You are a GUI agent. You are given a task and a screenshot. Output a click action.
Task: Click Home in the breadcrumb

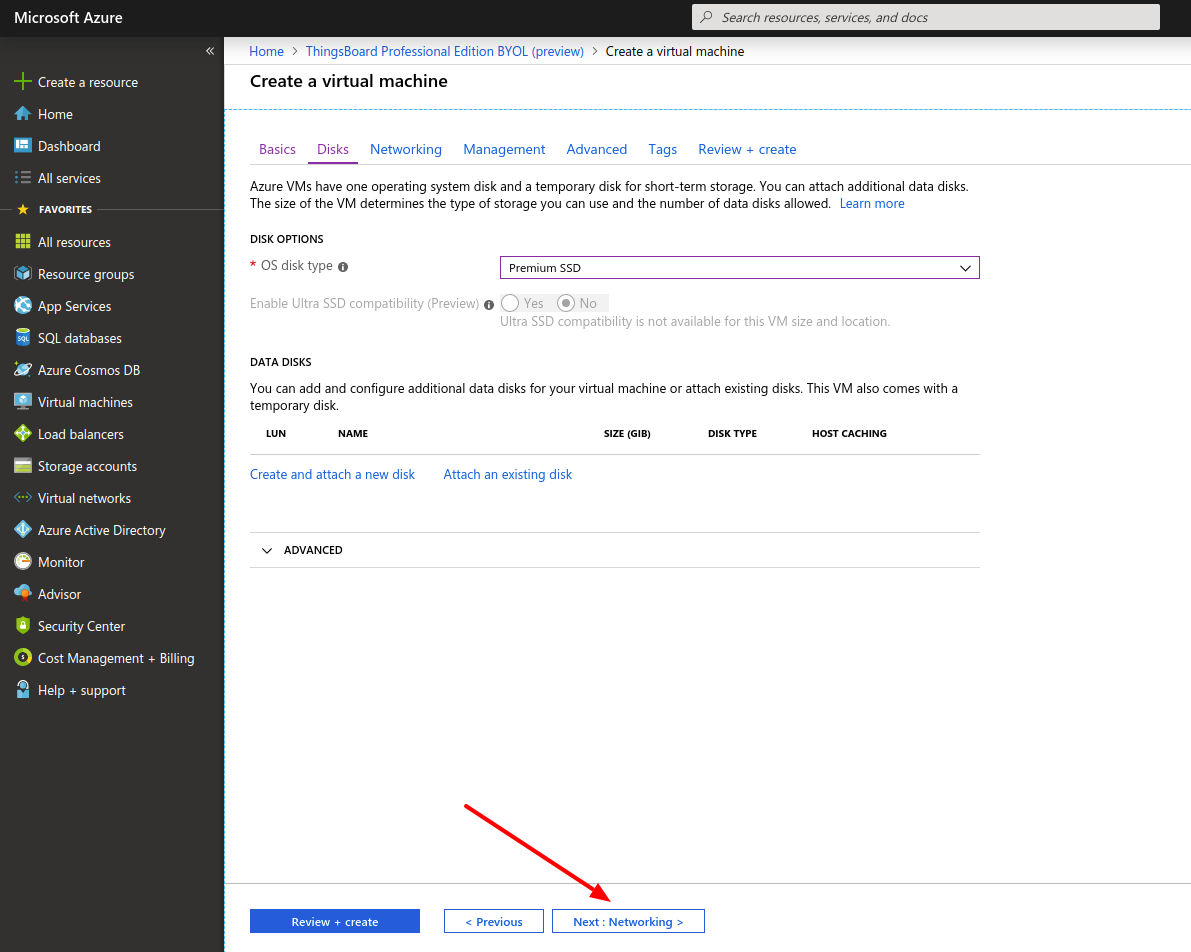point(266,51)
